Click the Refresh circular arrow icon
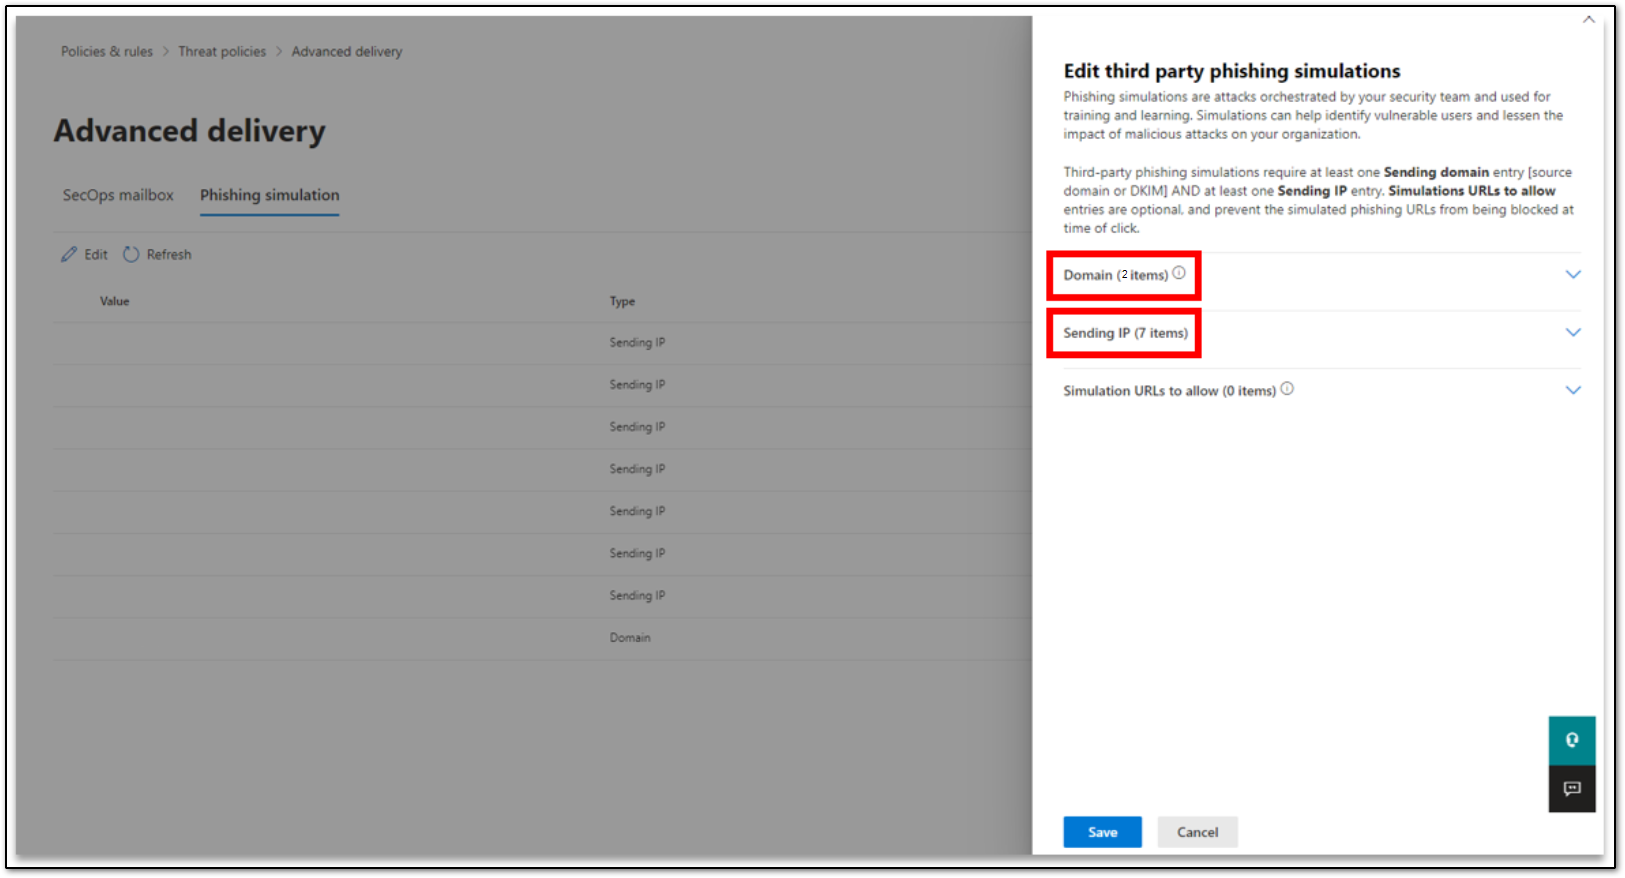Screen dimensions: 1625x878 [x=131, y=254]
